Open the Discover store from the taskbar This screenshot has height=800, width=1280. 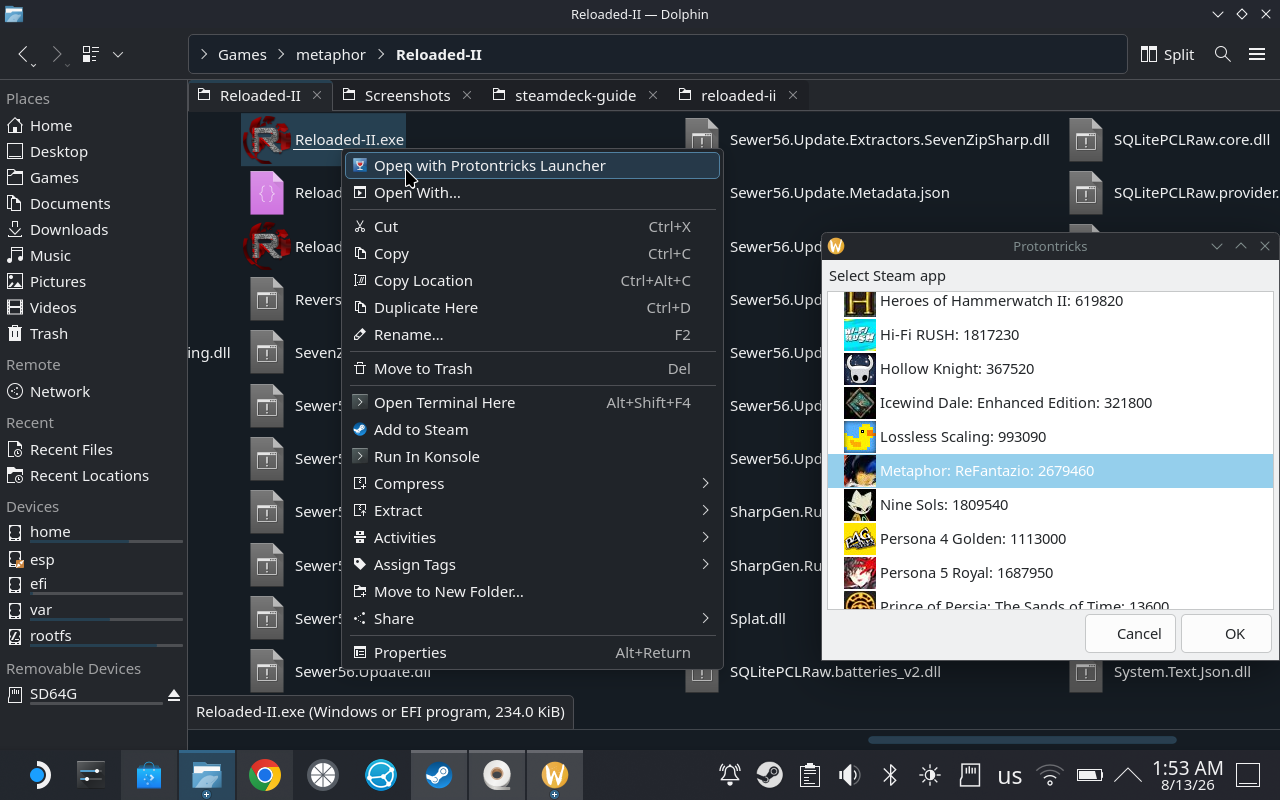pyautogui.click(x=149, y=775)
